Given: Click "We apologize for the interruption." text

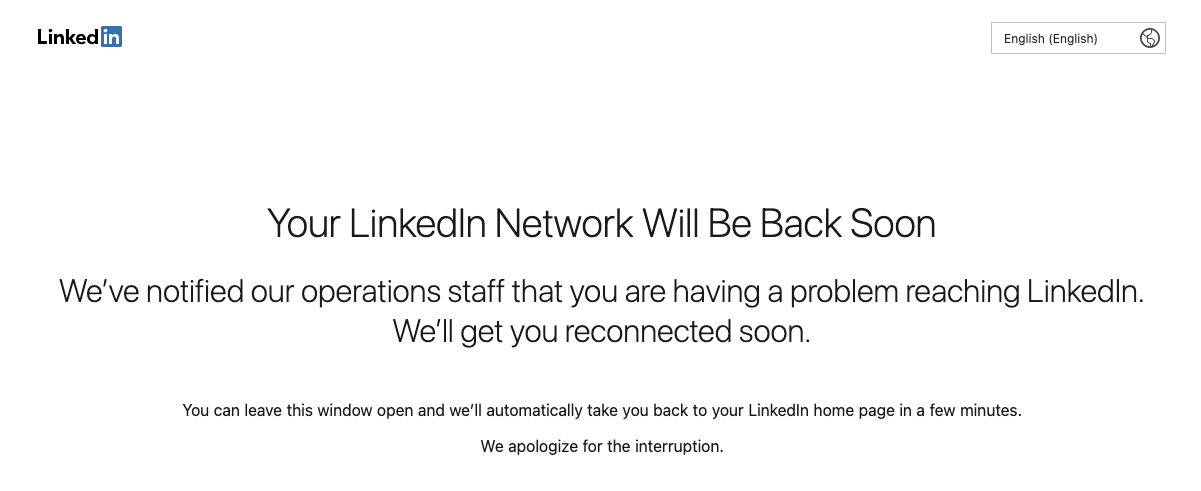Looking at the screenshot, I should tap(601, 446).
